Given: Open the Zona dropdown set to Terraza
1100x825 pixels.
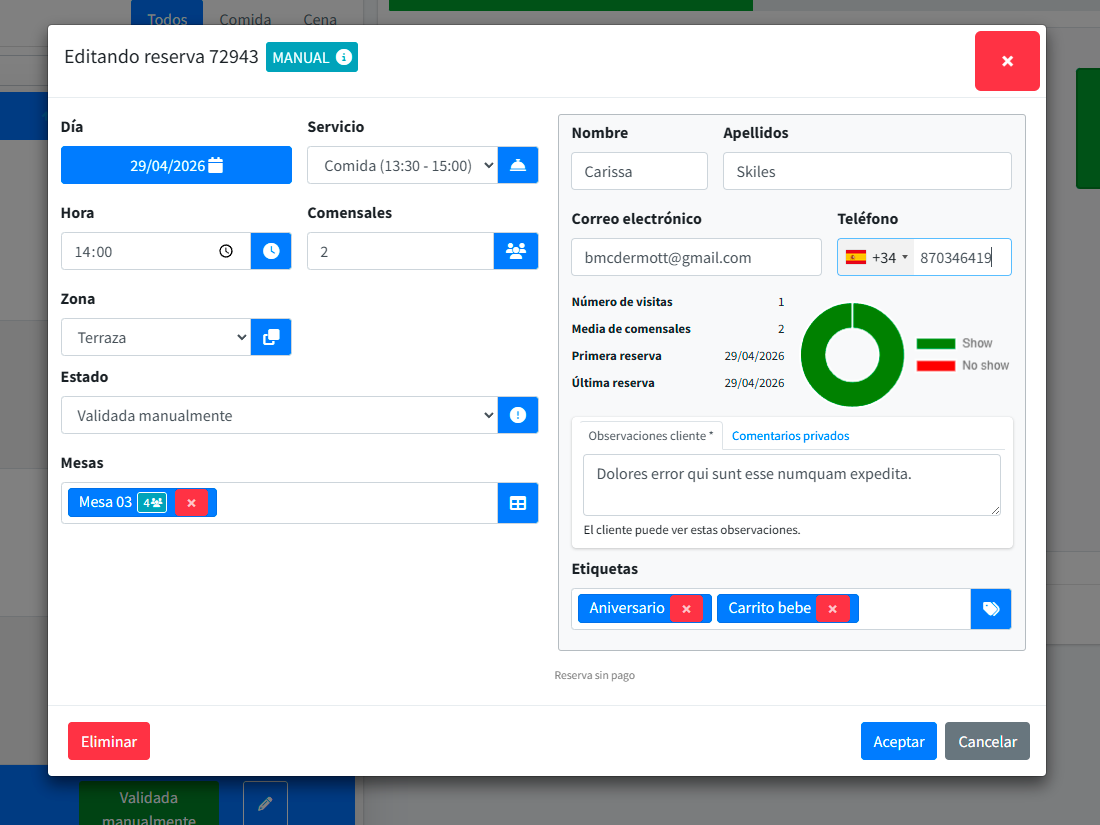Looking at the screenshot, I should 156,337.
